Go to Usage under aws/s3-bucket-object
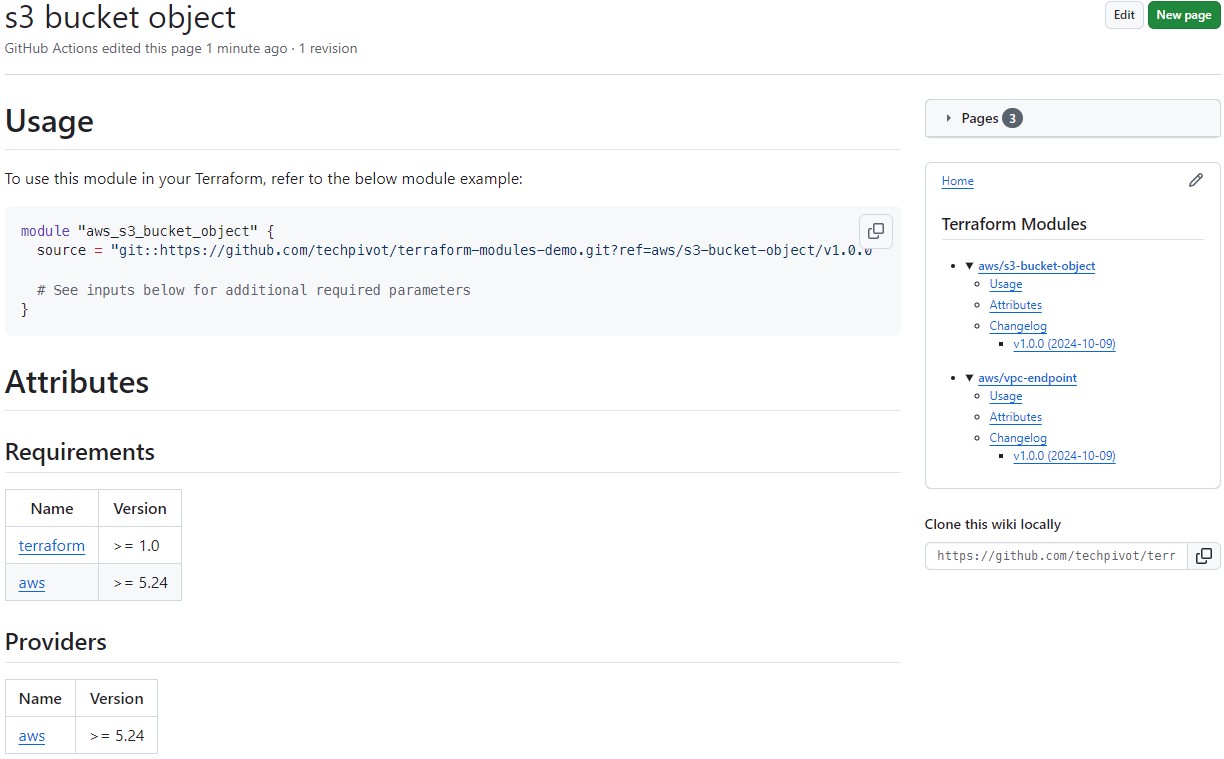 (1005, 284)
